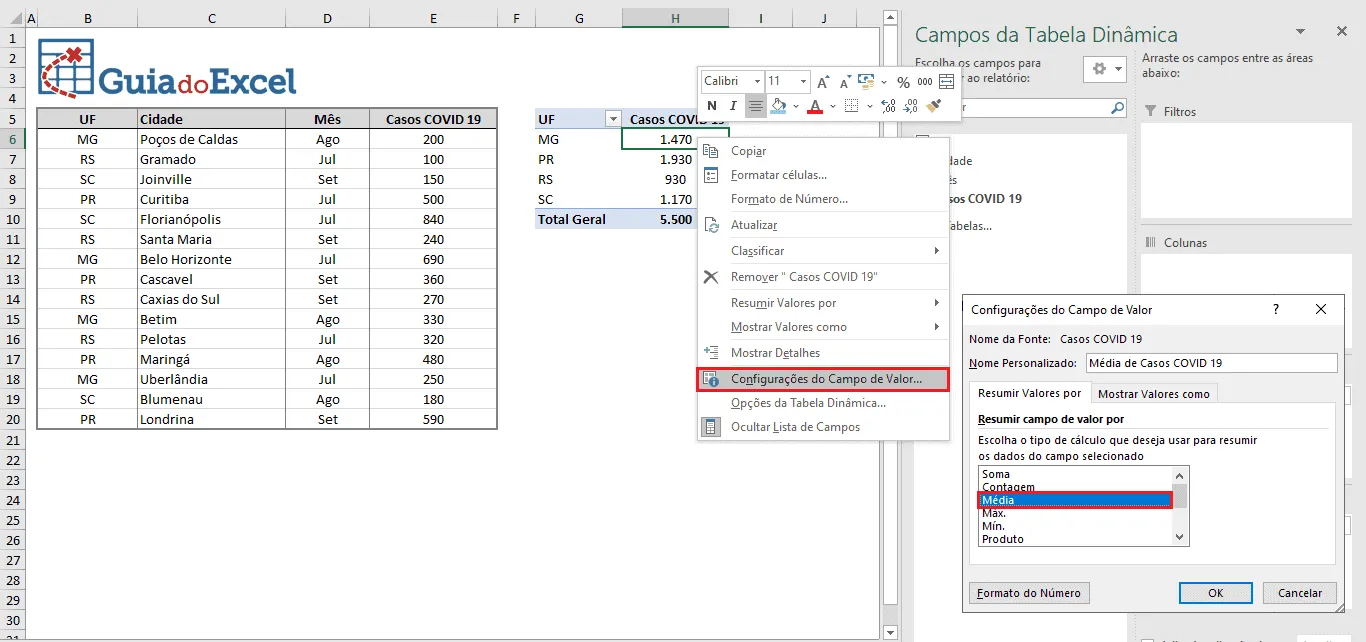The width and height of the screenshot is (1366, 642).
Task: Open Resumir Valores por submenu
Action: click(x=823, y=303)
